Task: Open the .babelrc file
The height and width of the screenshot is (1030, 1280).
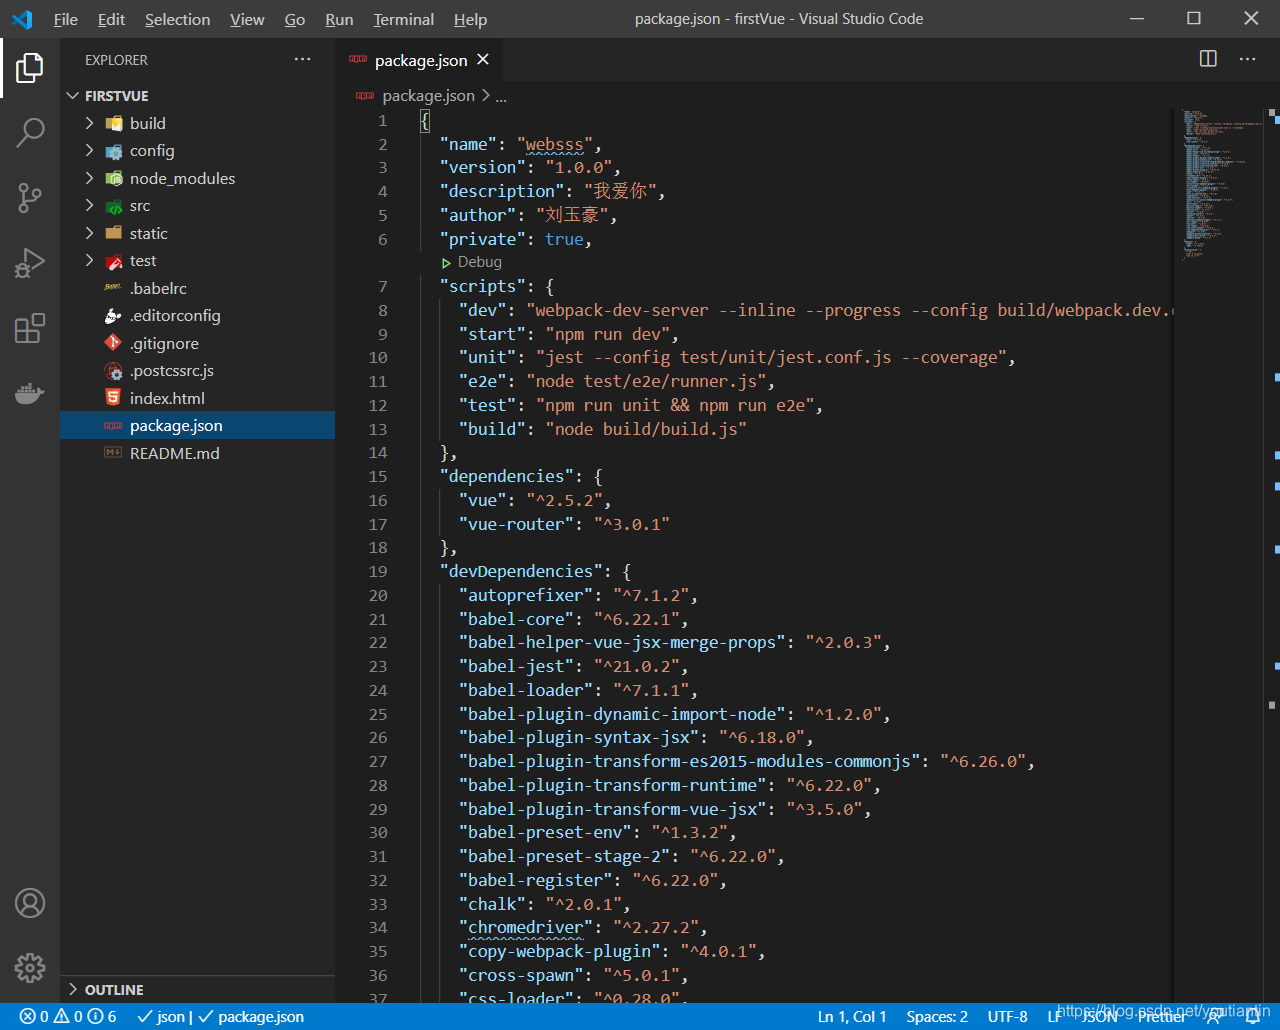Action: (x=197, y=288)
